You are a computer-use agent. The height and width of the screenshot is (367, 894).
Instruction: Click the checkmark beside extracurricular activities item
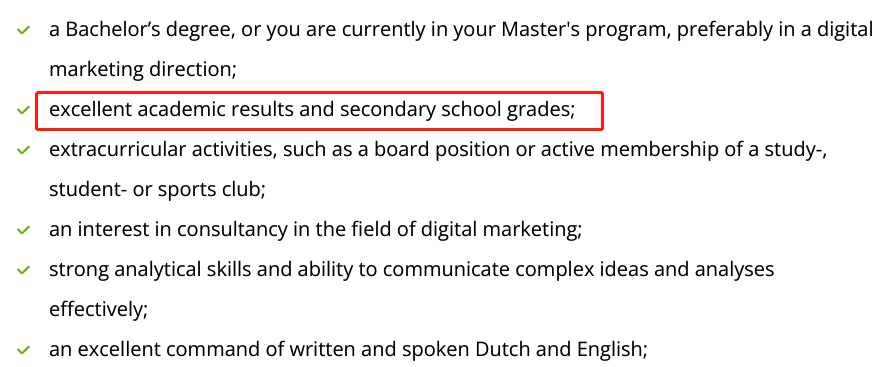click(x=23, y=150)
